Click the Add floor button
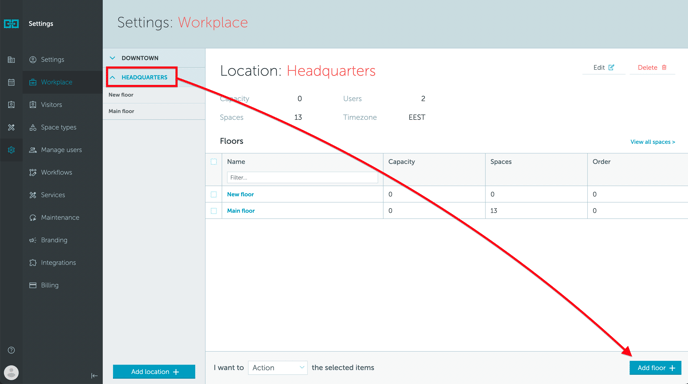The image size is (688, 384). [656, 368]
